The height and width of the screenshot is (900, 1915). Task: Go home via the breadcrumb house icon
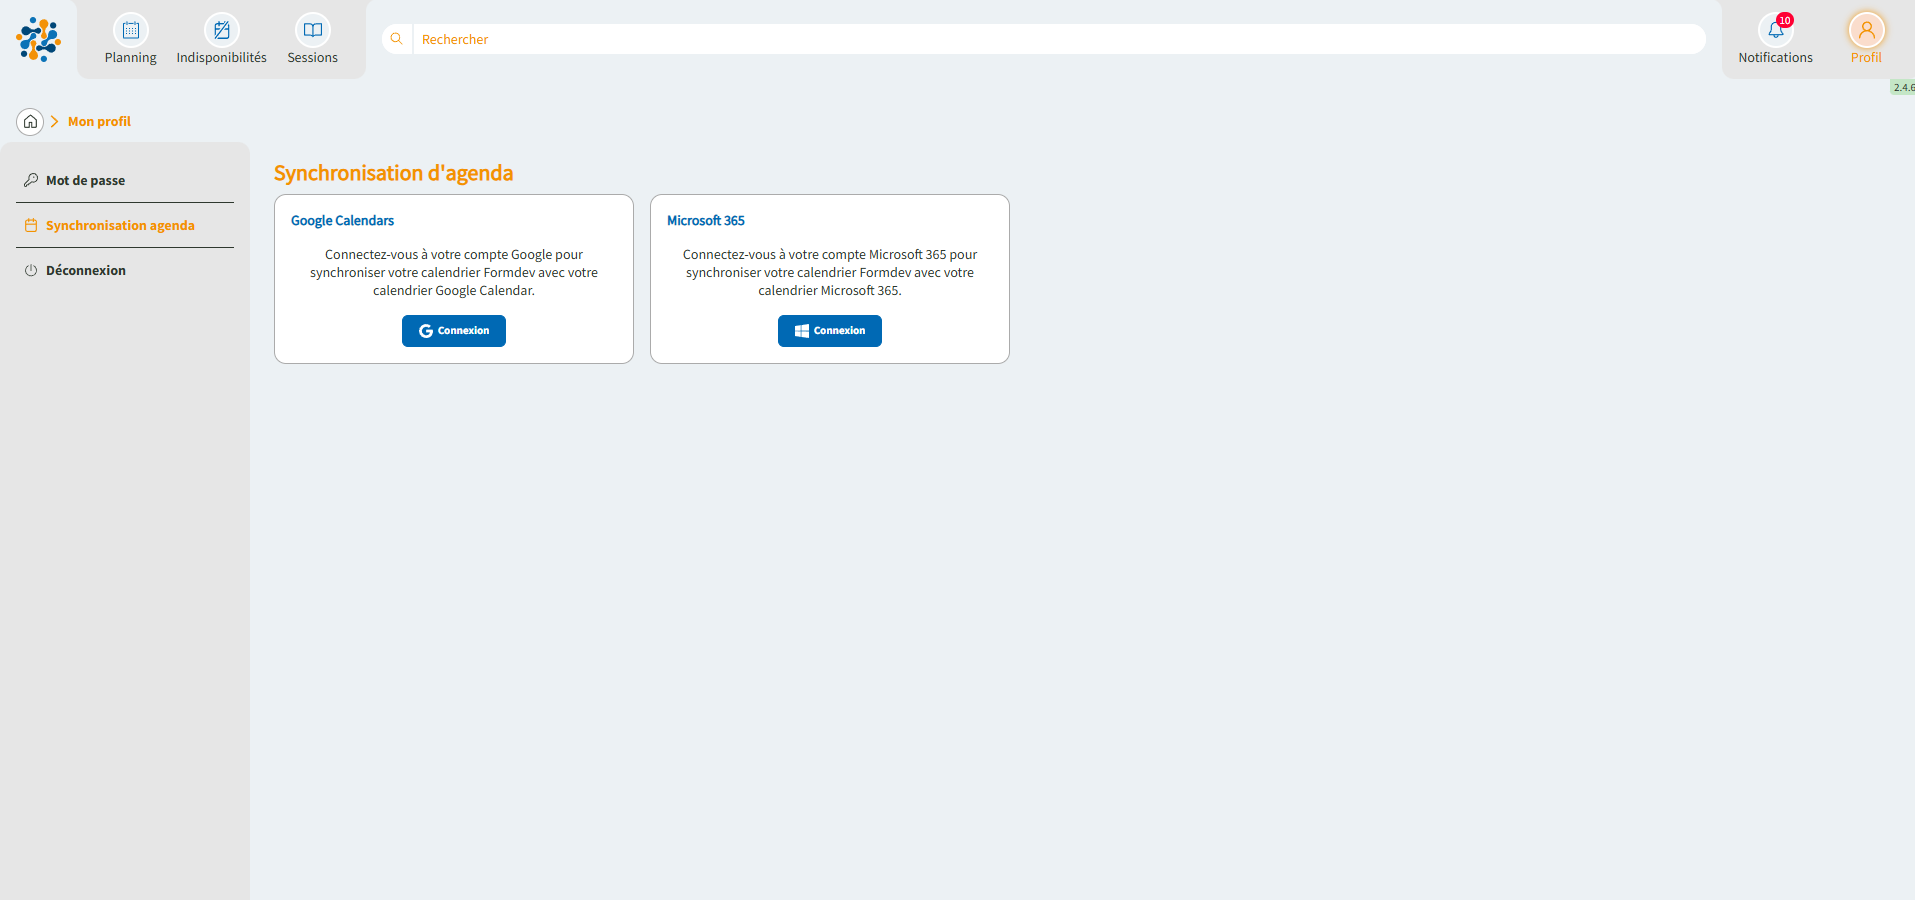tap(30, 122)
